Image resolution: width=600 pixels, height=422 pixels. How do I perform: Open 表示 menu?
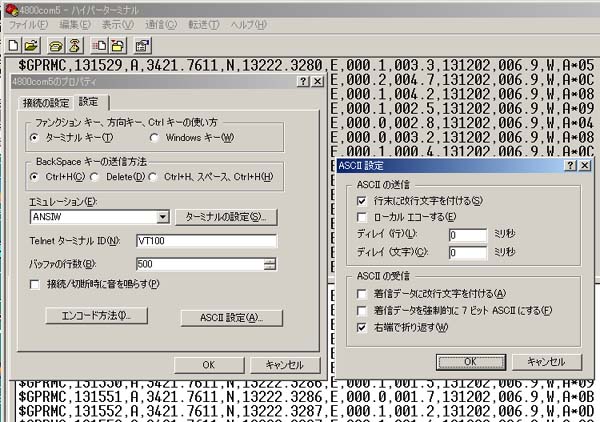coord(118,25)
